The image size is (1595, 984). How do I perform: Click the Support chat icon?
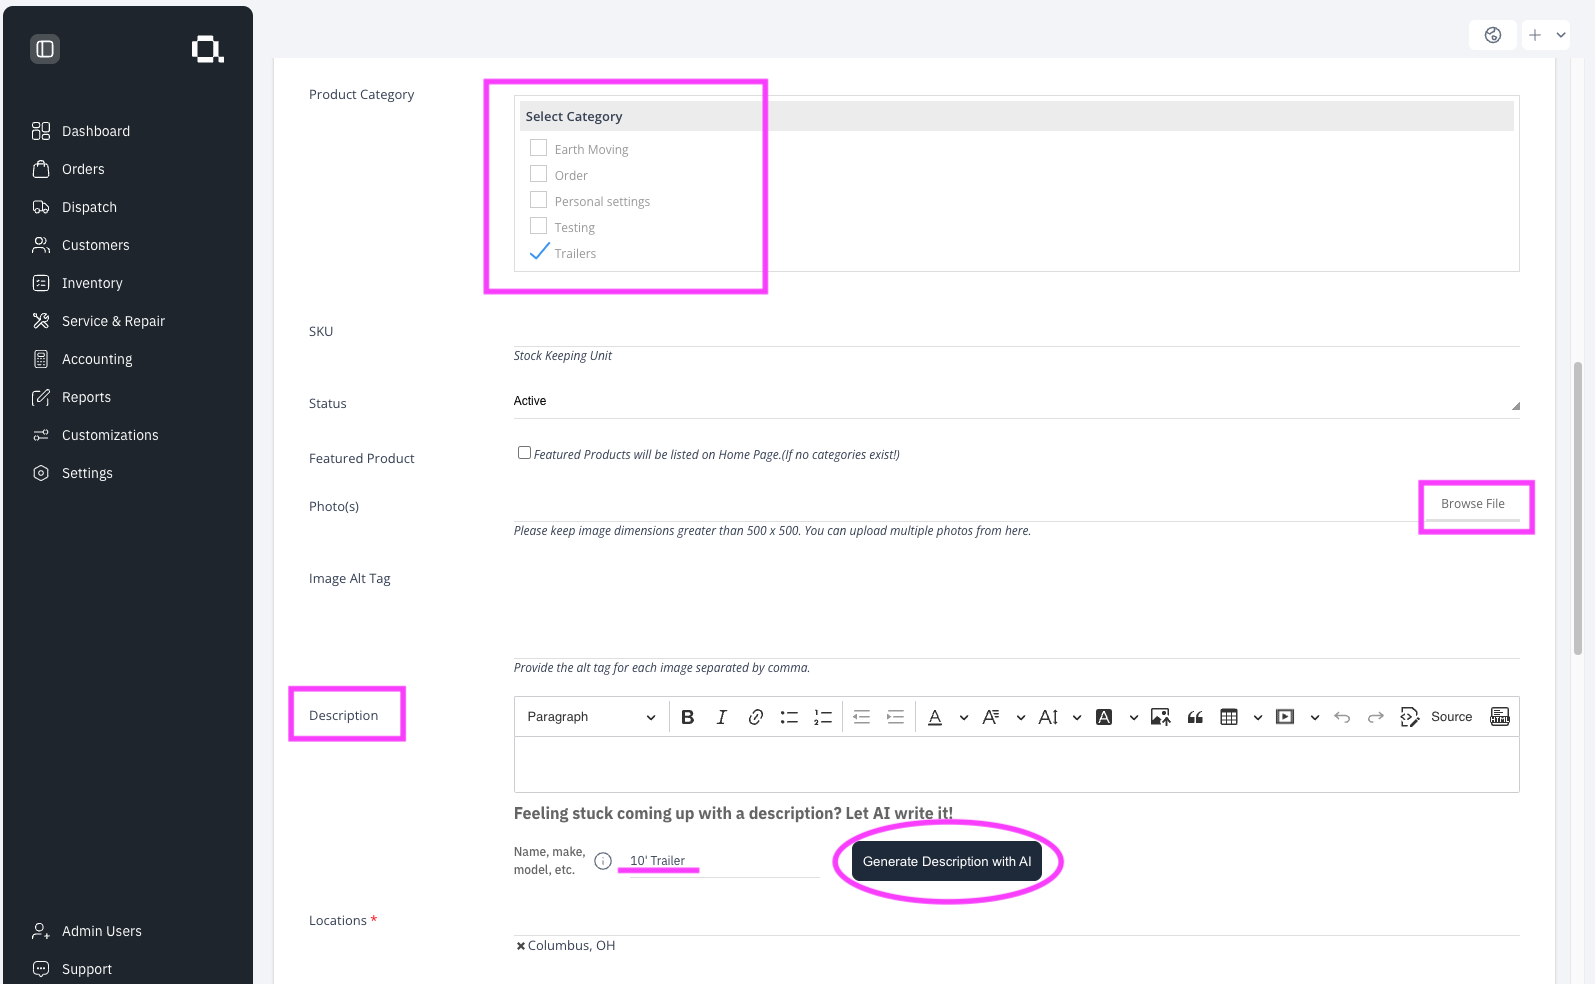[41, 969]
